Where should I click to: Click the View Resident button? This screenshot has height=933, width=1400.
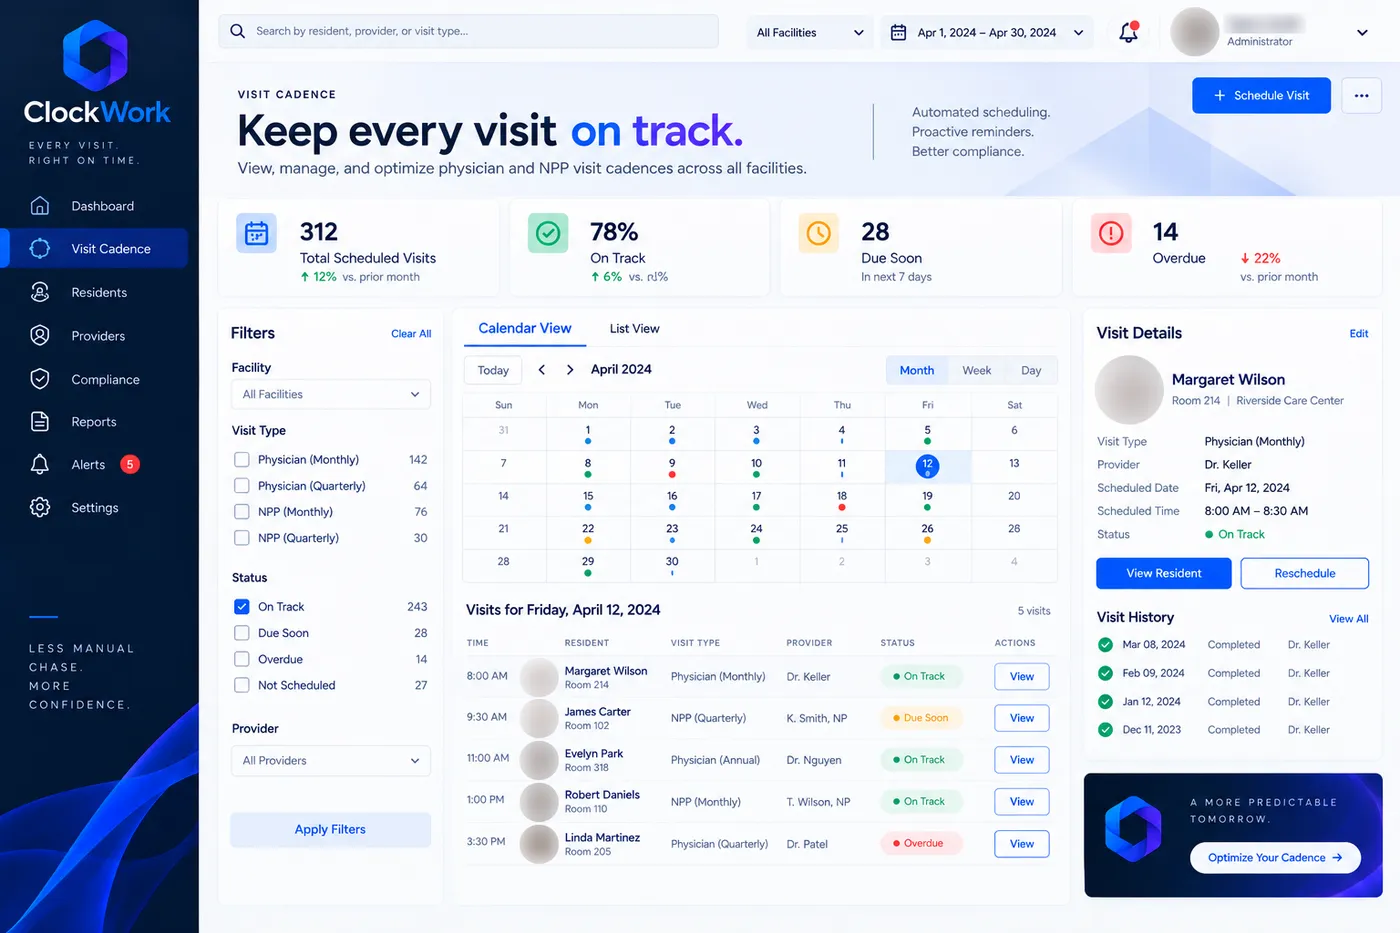click(1164, 573)
